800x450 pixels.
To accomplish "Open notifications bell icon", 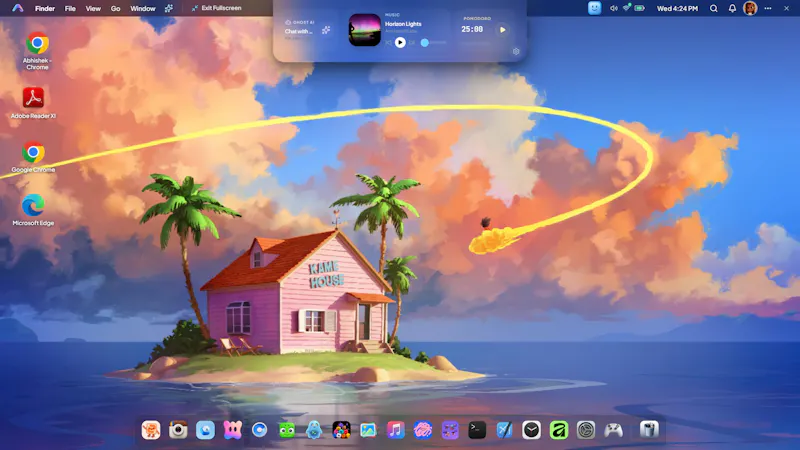I will pyautogui.click(x=732, y=8).
